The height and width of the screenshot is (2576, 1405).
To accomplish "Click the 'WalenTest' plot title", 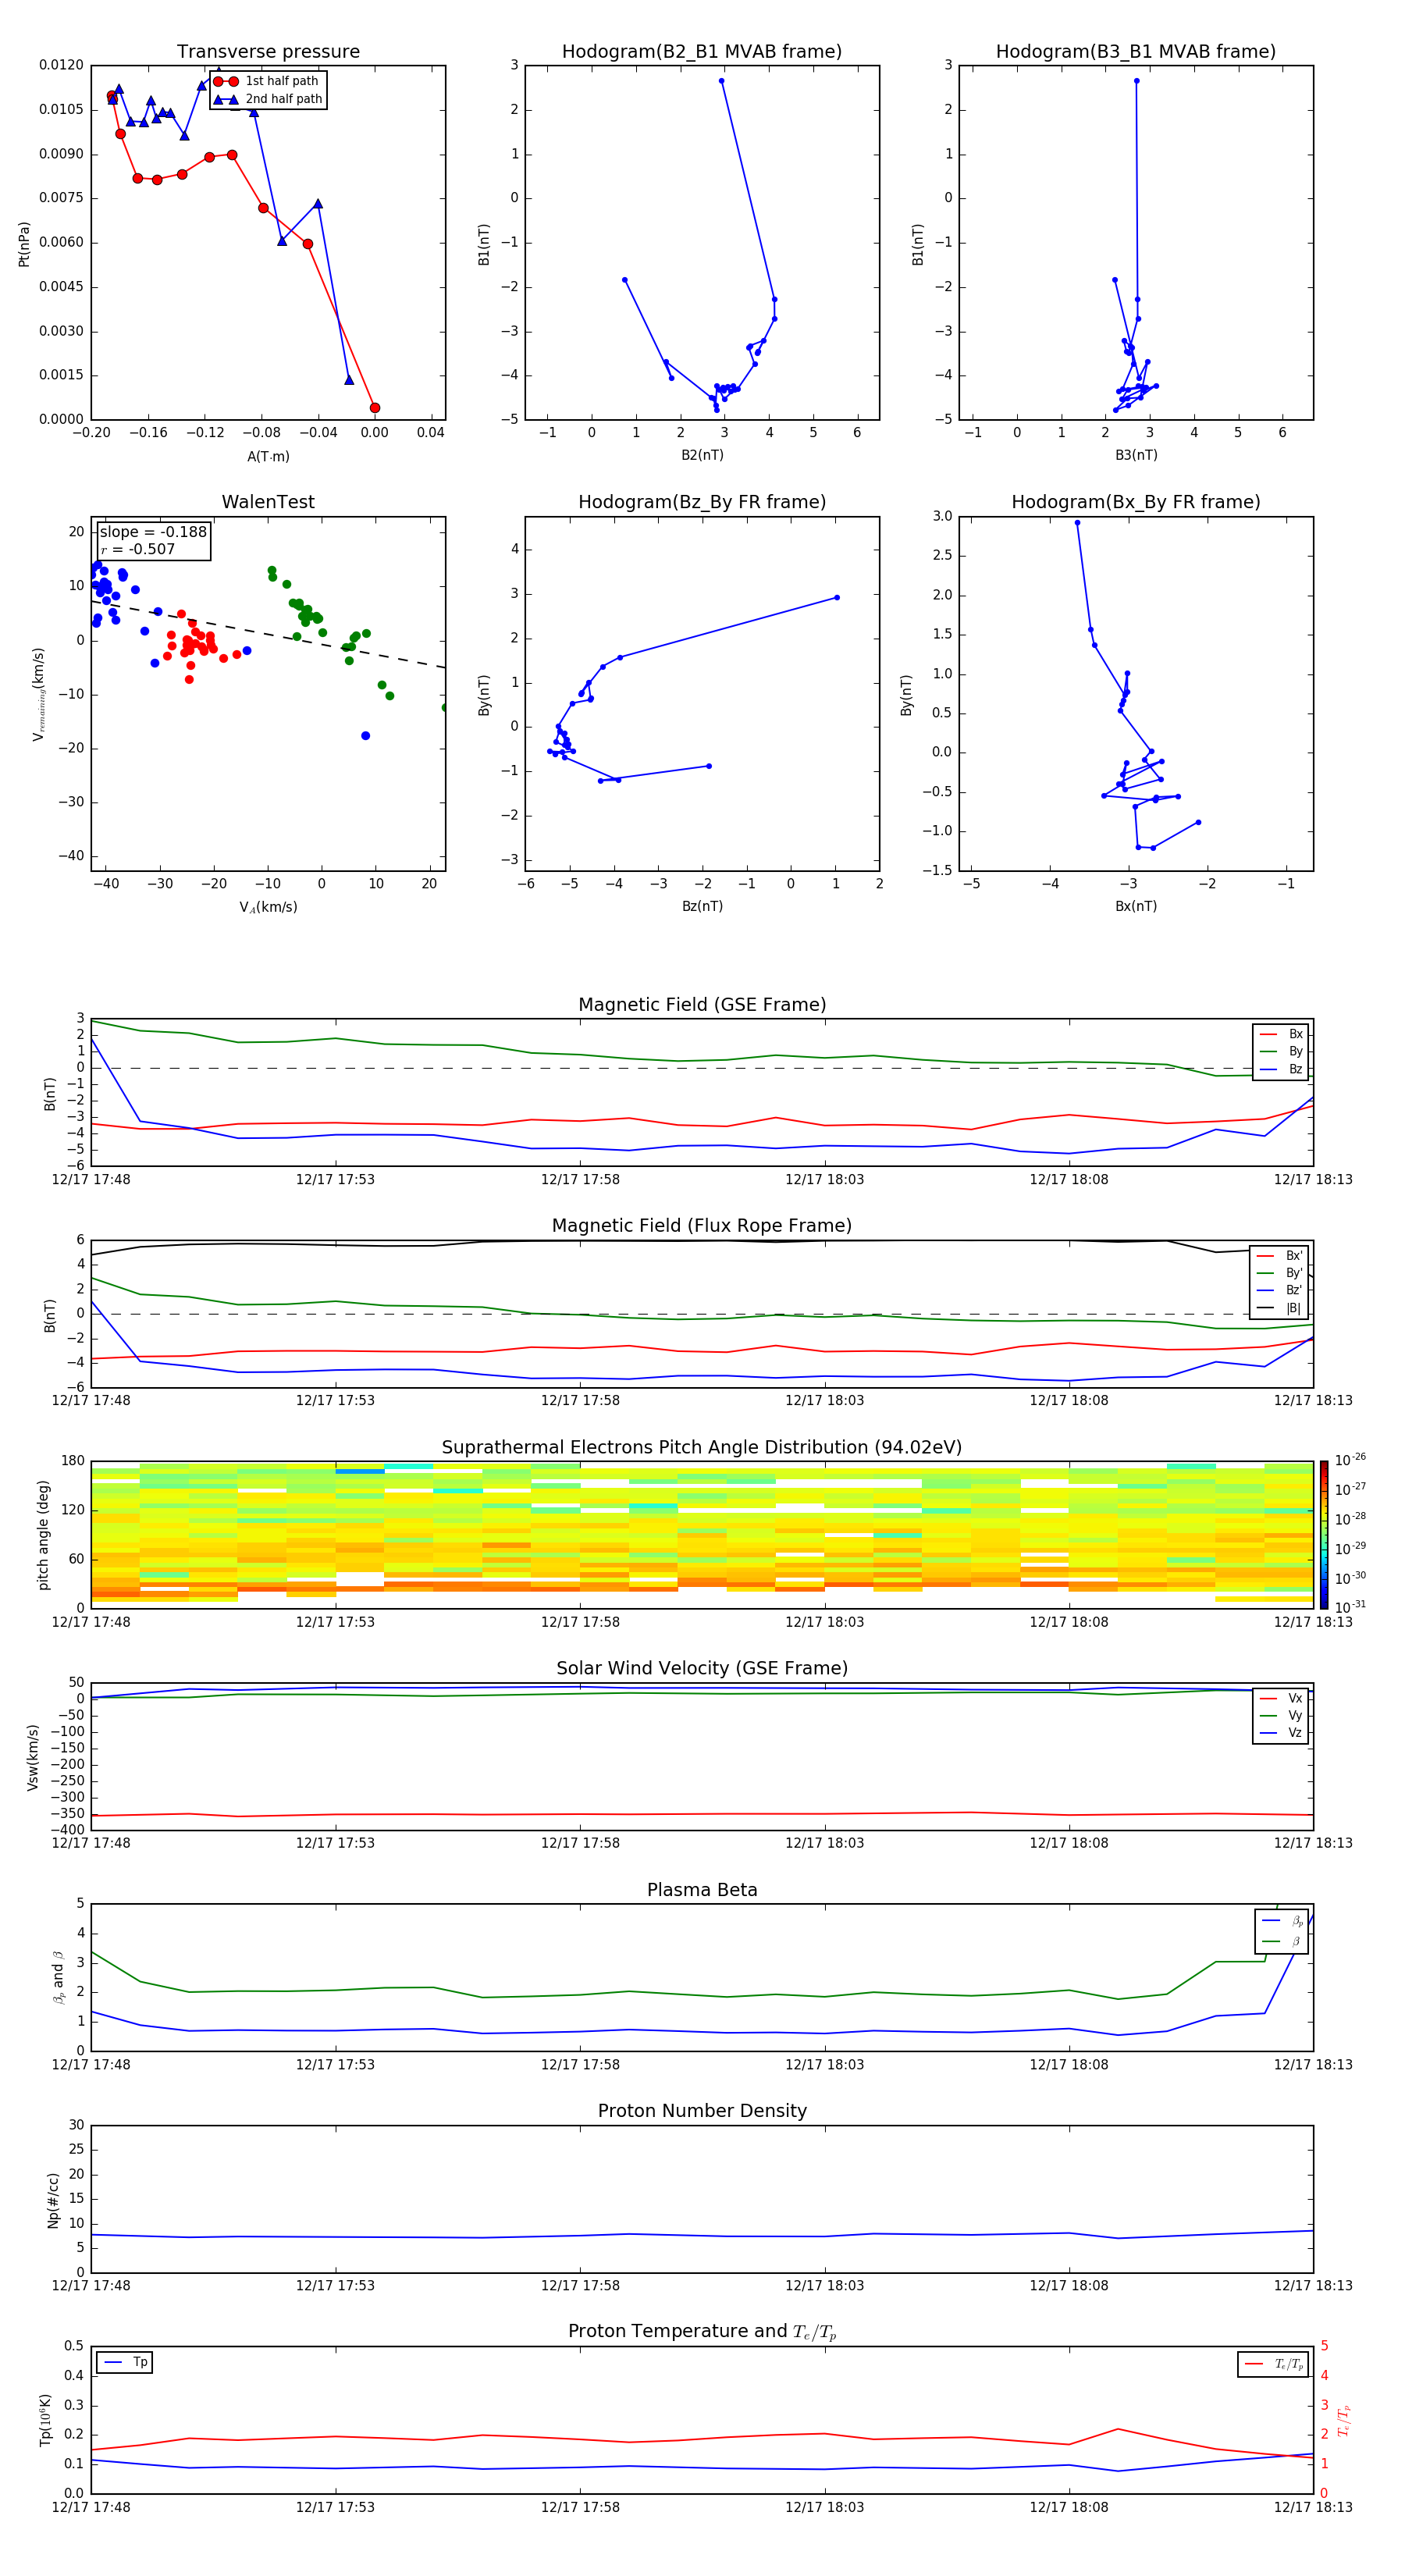I will [x=268, y=502].
